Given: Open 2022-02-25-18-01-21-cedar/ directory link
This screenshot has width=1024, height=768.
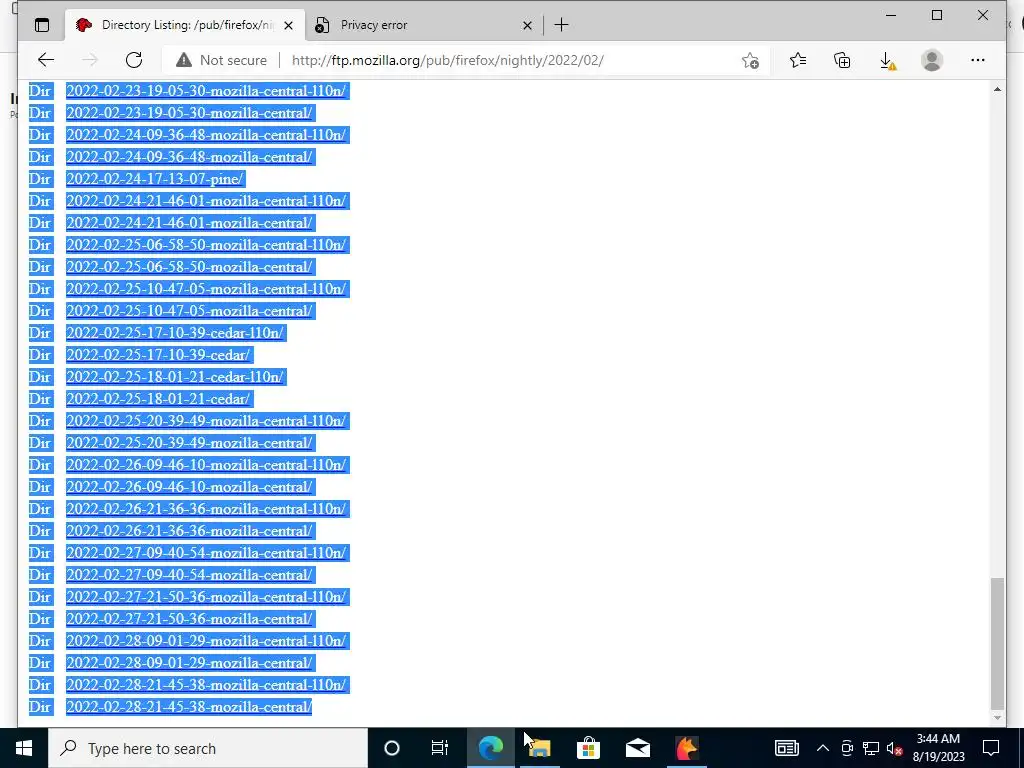Looking at the screenshot, I should [158, 399].
